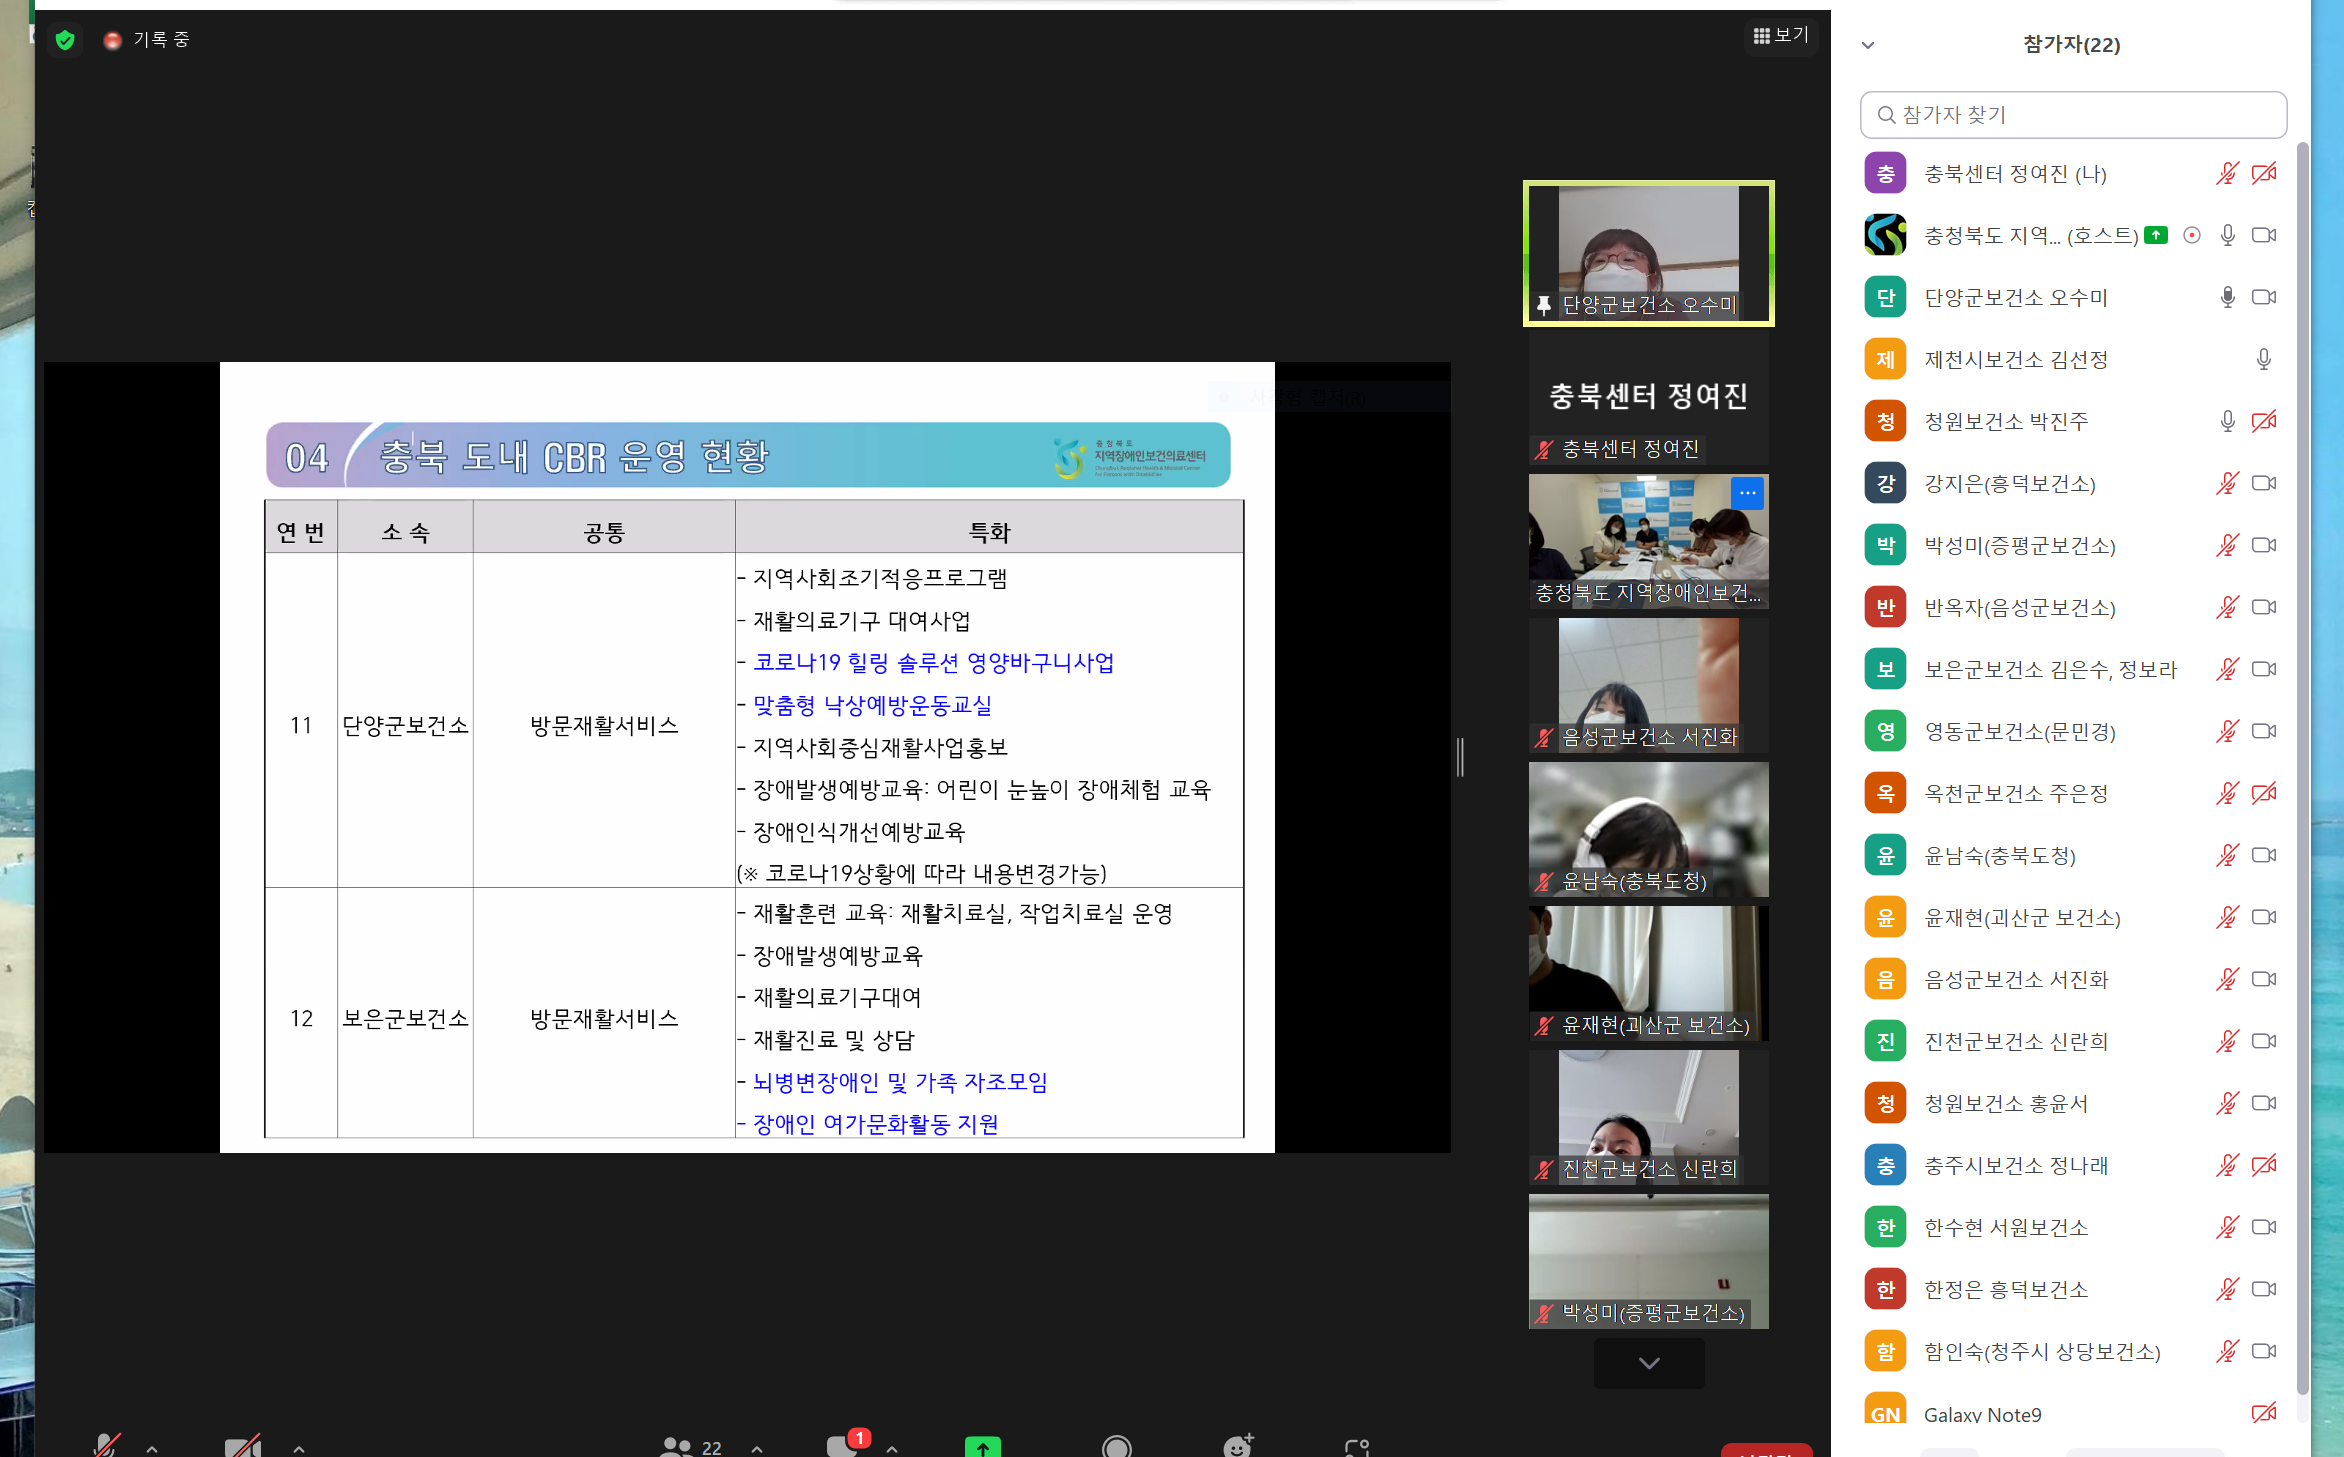Unmute microphone in bottom toolbar

pos(106,1445)
